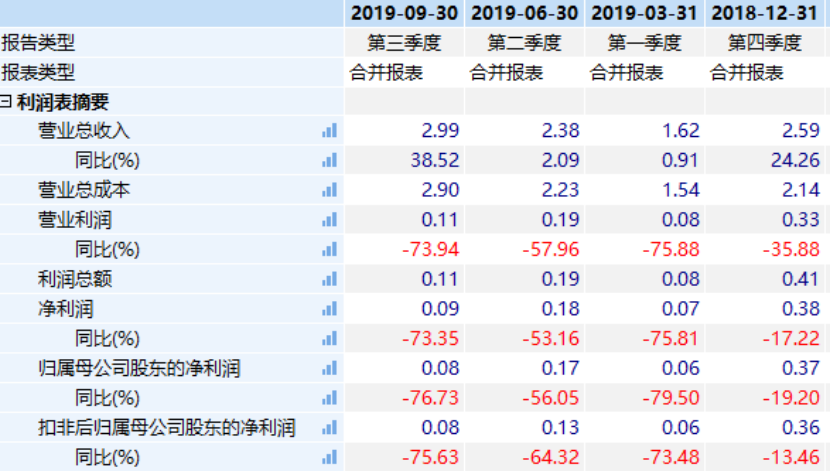Open chart icon for 同比(%) below 净利润
The height and width of the screenshot is (471, 831).
pyautogui.click(x=329, y=338)
